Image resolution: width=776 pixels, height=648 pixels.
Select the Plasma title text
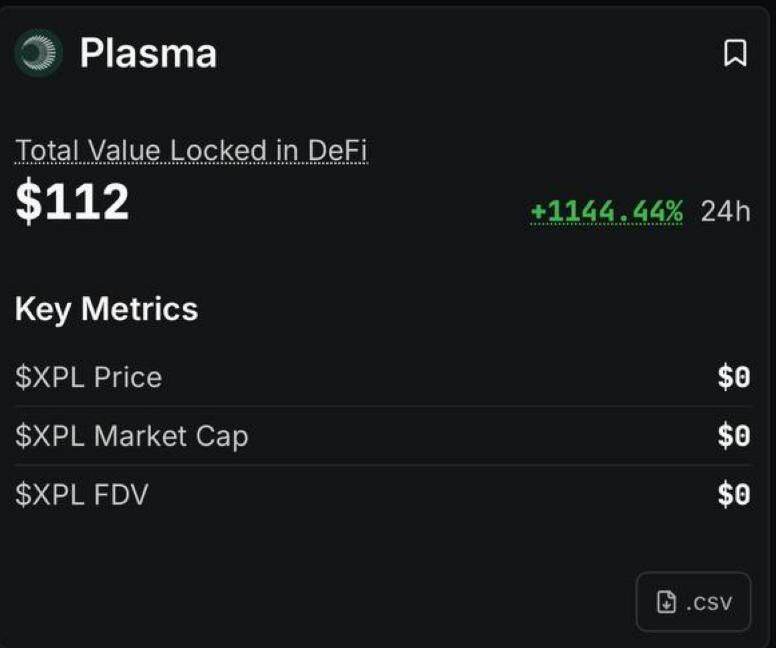[x=148, y=53]
